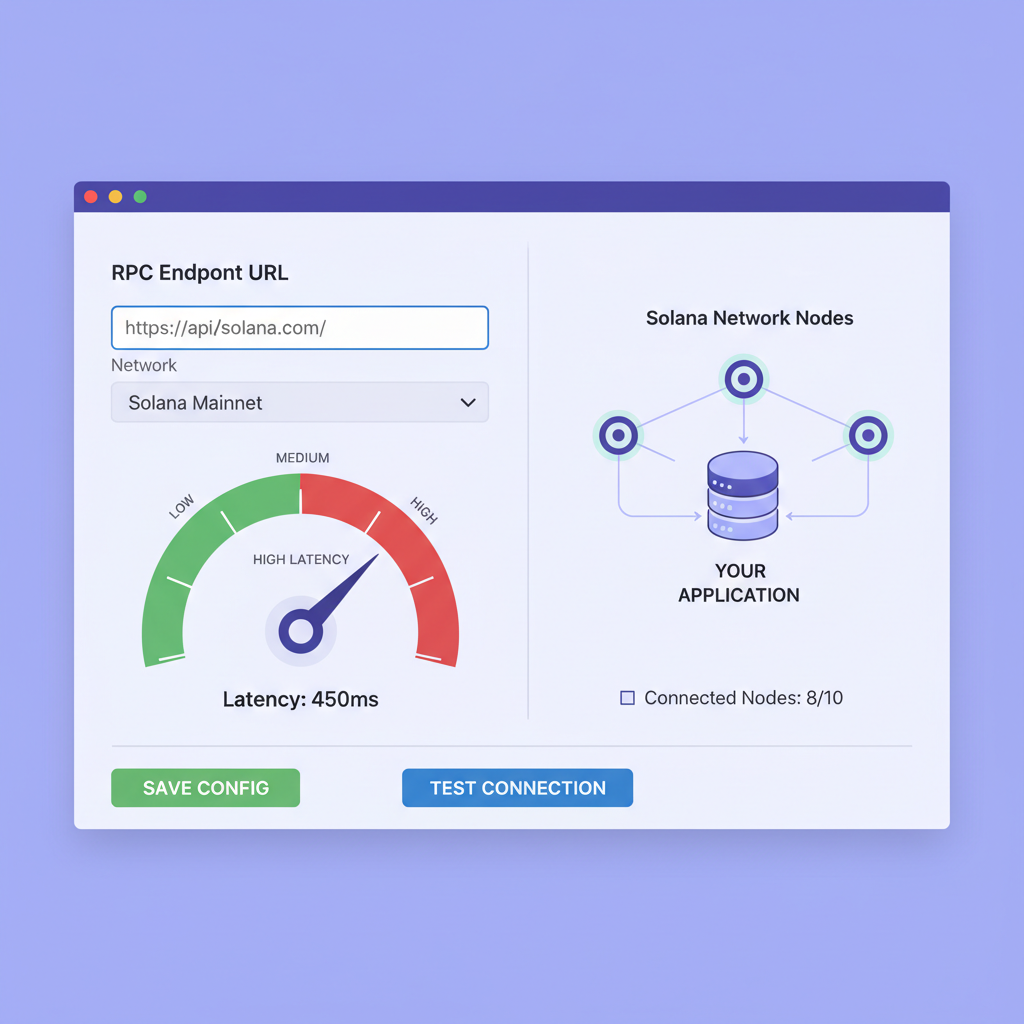The width and height of the screenshot is (1024, 1024).
Task: Toggle the Connected Nodes checkbox
Action: pyautogui.click(x=628, y=698)
